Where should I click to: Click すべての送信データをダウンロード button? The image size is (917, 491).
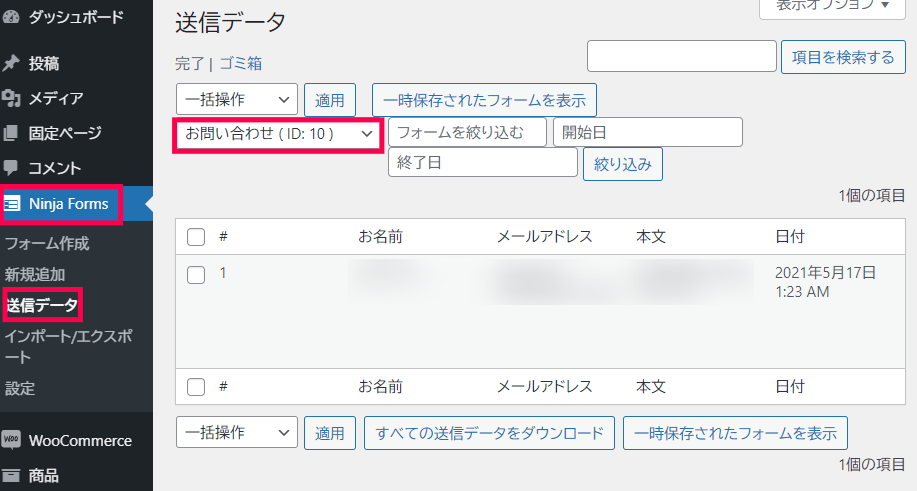pos(489,433)
